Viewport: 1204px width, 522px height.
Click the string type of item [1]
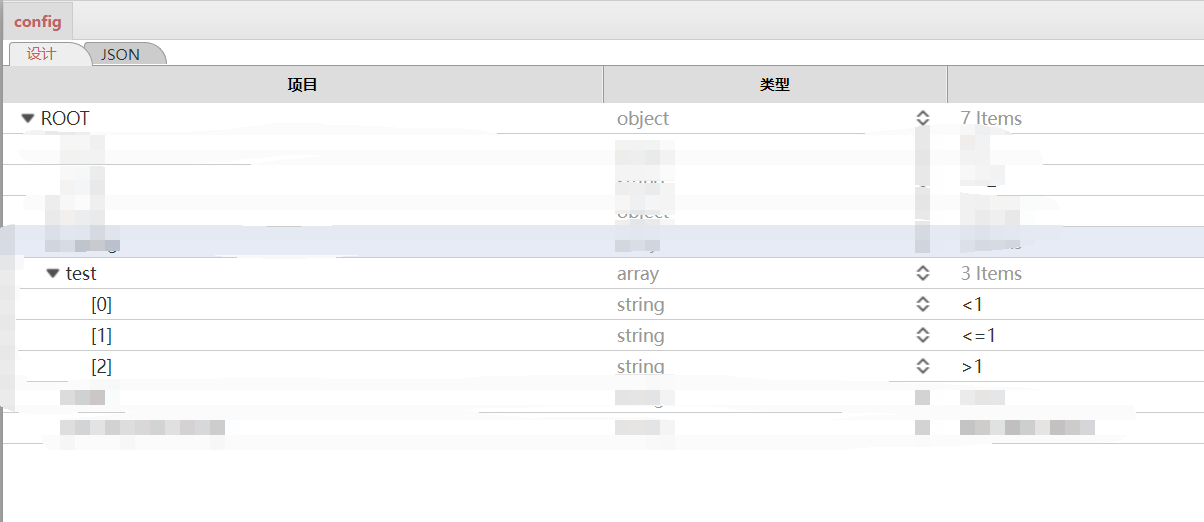click(640, 335)
